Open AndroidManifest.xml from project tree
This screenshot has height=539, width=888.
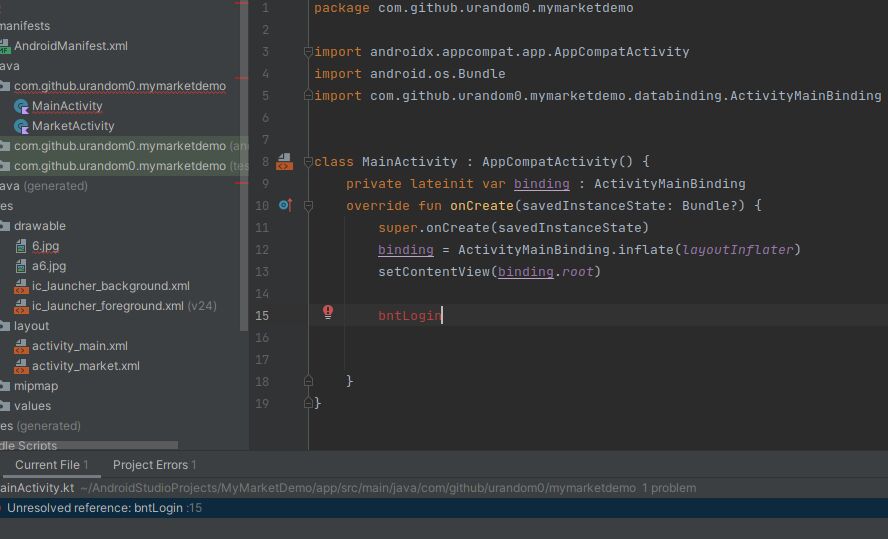point(71,46)
